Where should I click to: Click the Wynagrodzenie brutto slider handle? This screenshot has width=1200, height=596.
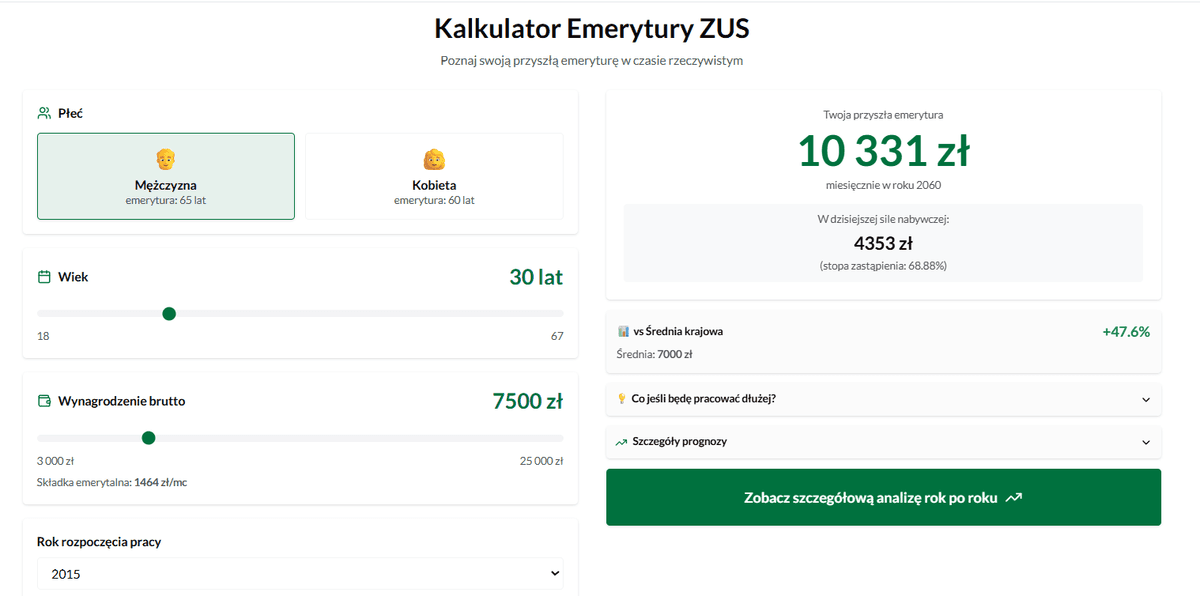(x=148, y=437)
